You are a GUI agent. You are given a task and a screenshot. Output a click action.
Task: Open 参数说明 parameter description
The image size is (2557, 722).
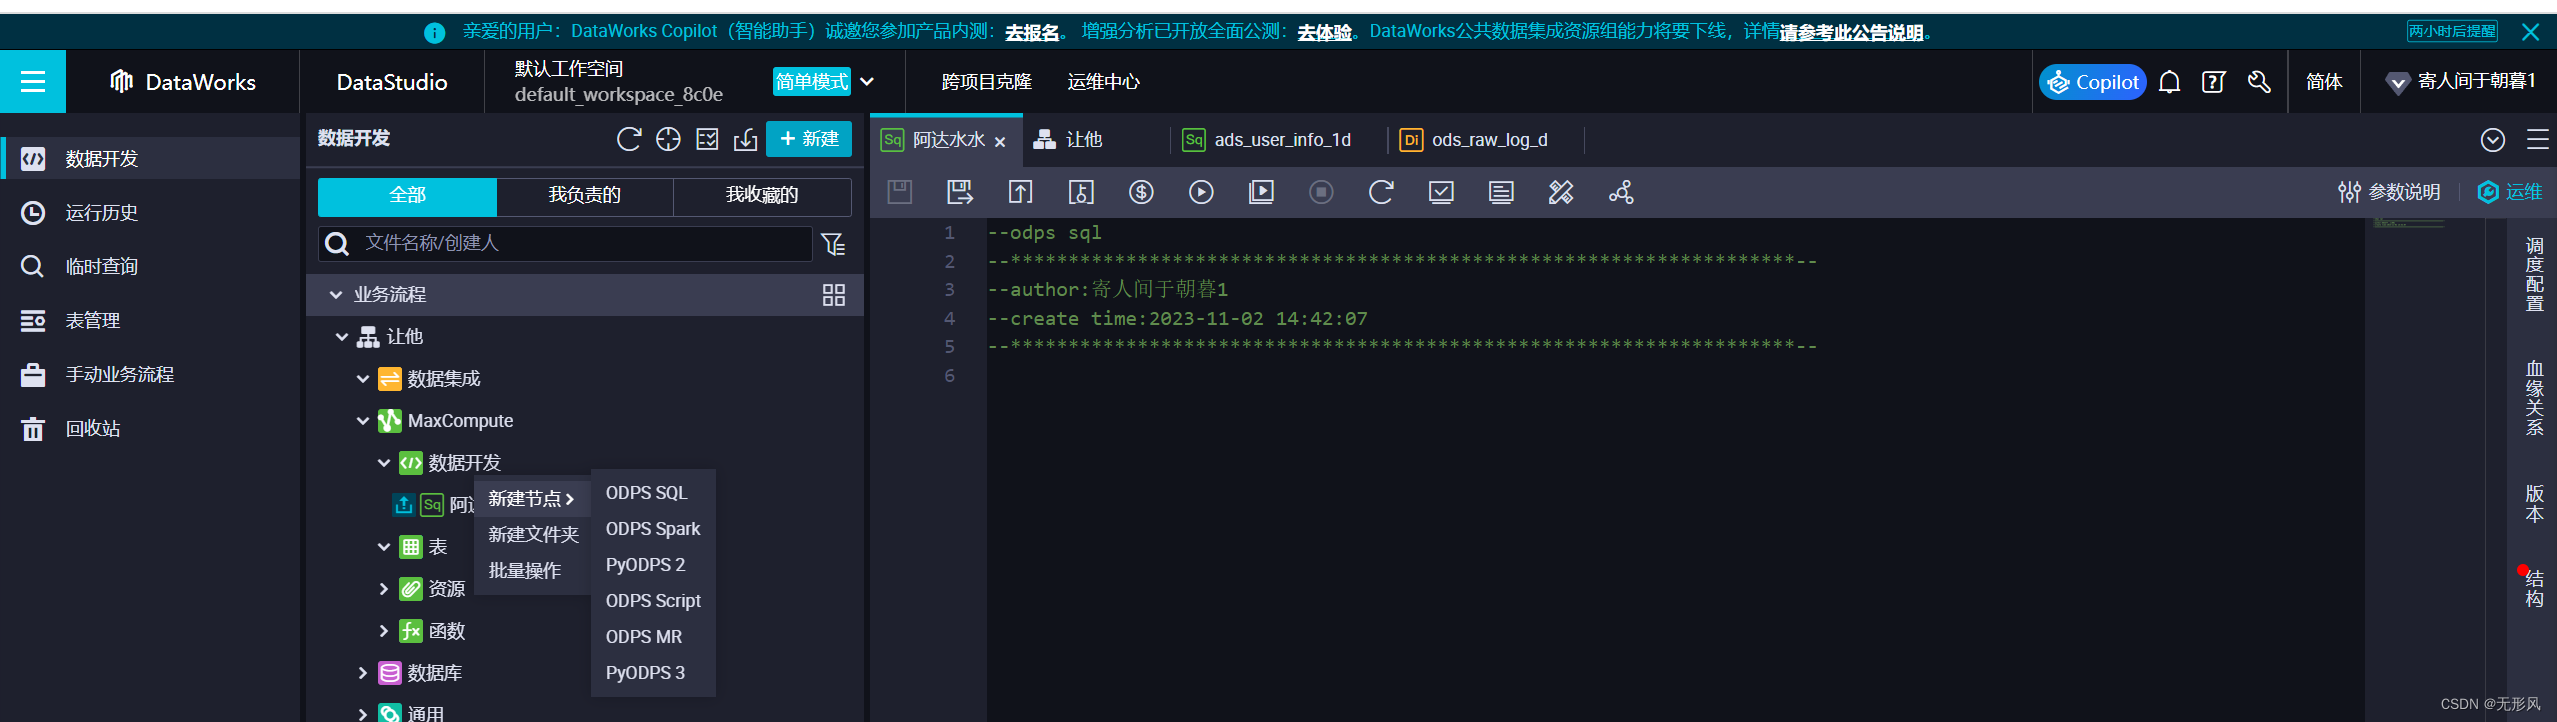point(2389,192)
